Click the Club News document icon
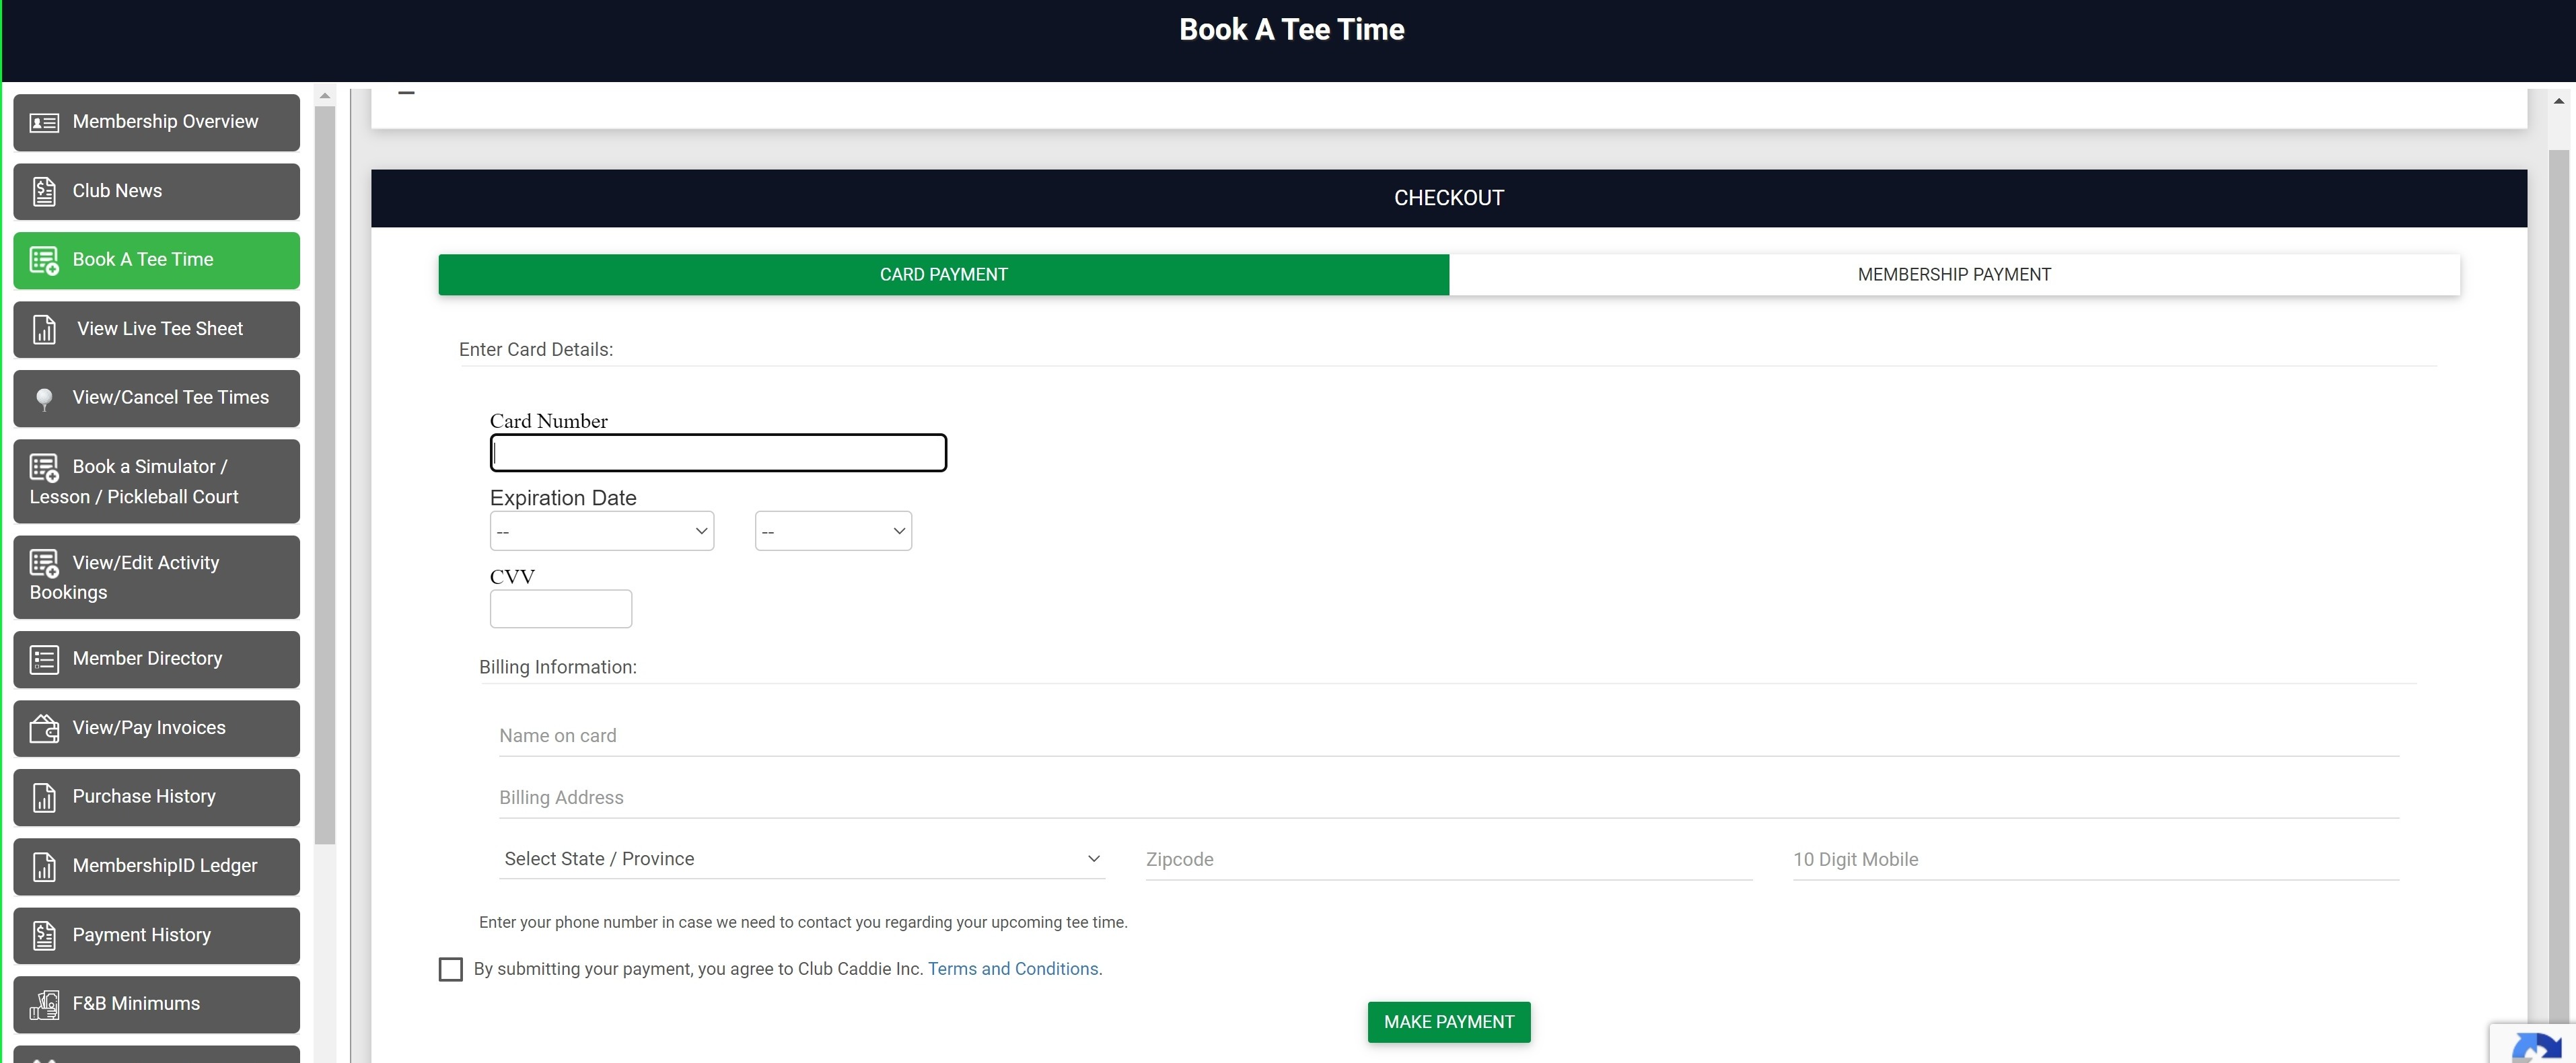The height and width of the screenshot is (1063, 2576). (x=44, y=191)
